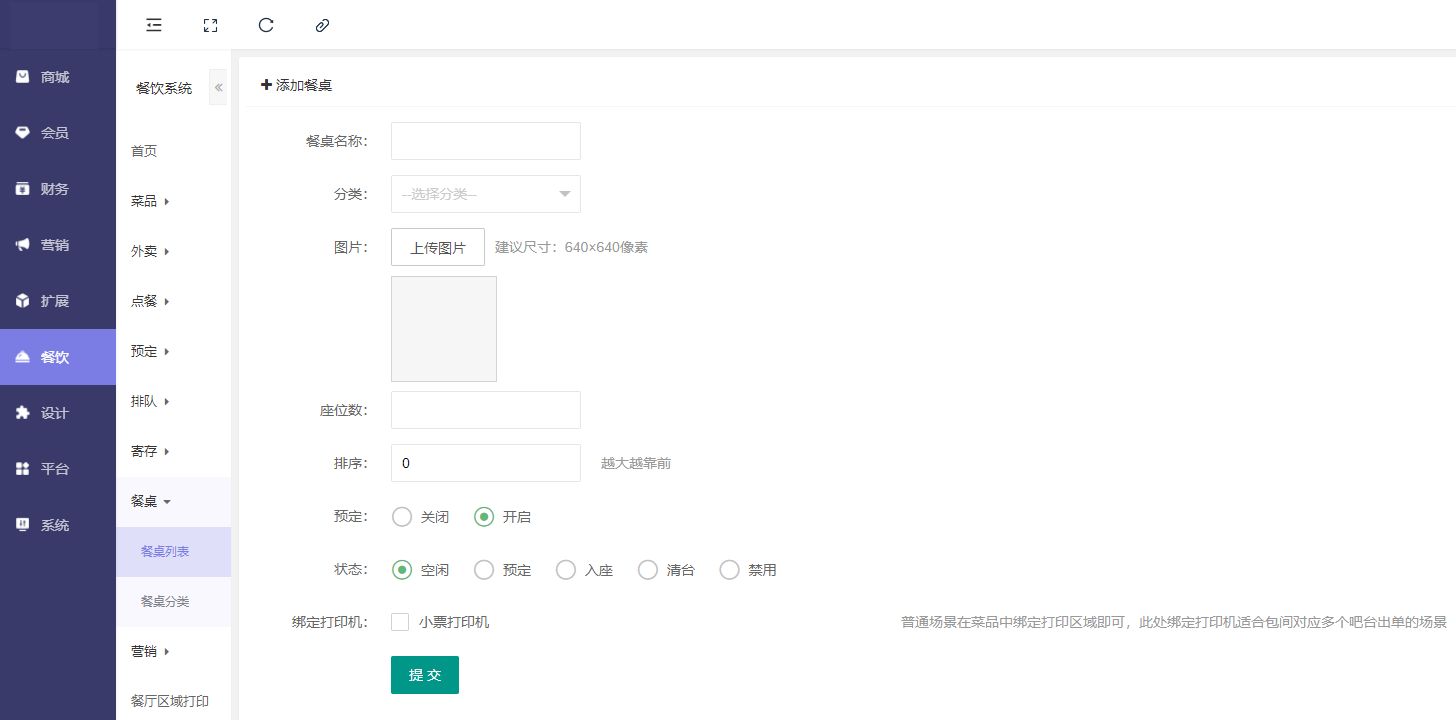Image resolution: width=1456 pixels, height=720 pixels.
Task: Open 餐桌分类 menu item
Action: click(x=165, y=602)
